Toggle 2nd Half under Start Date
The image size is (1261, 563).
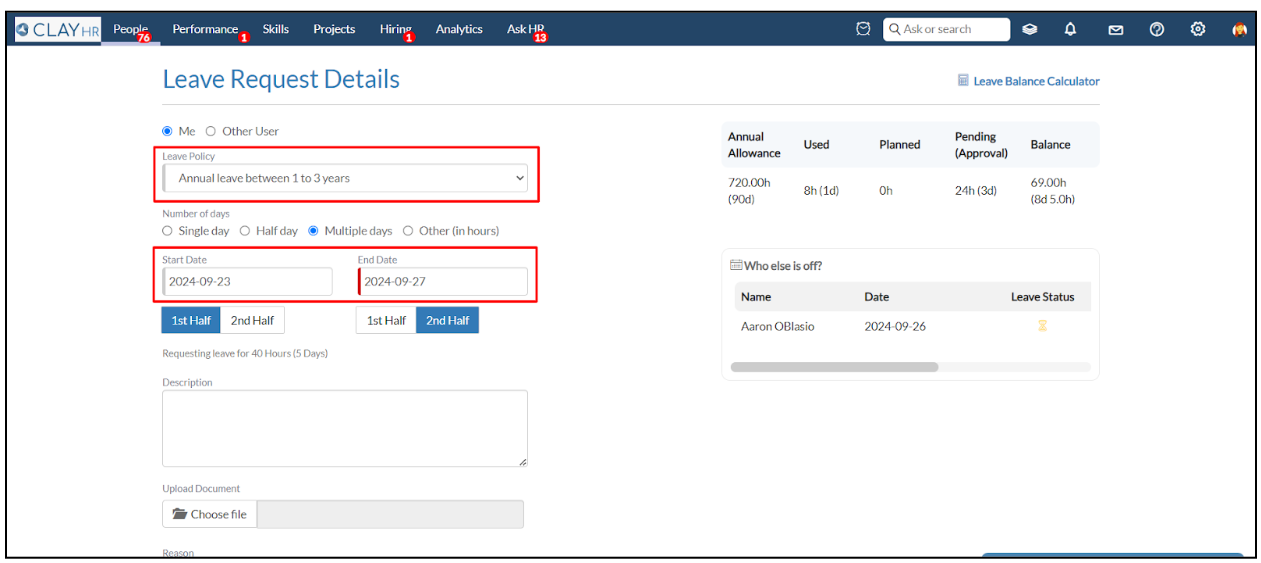click(252, 320)
